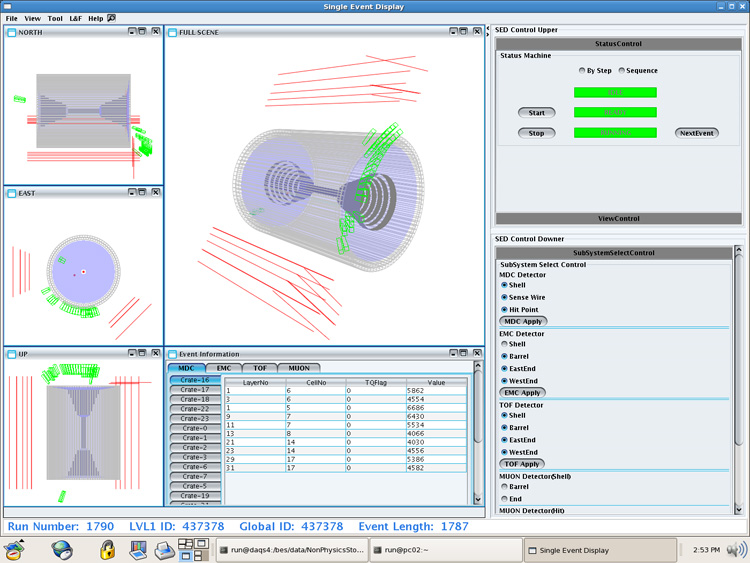Open the web browser globe in taskbar

pos(62,549)
